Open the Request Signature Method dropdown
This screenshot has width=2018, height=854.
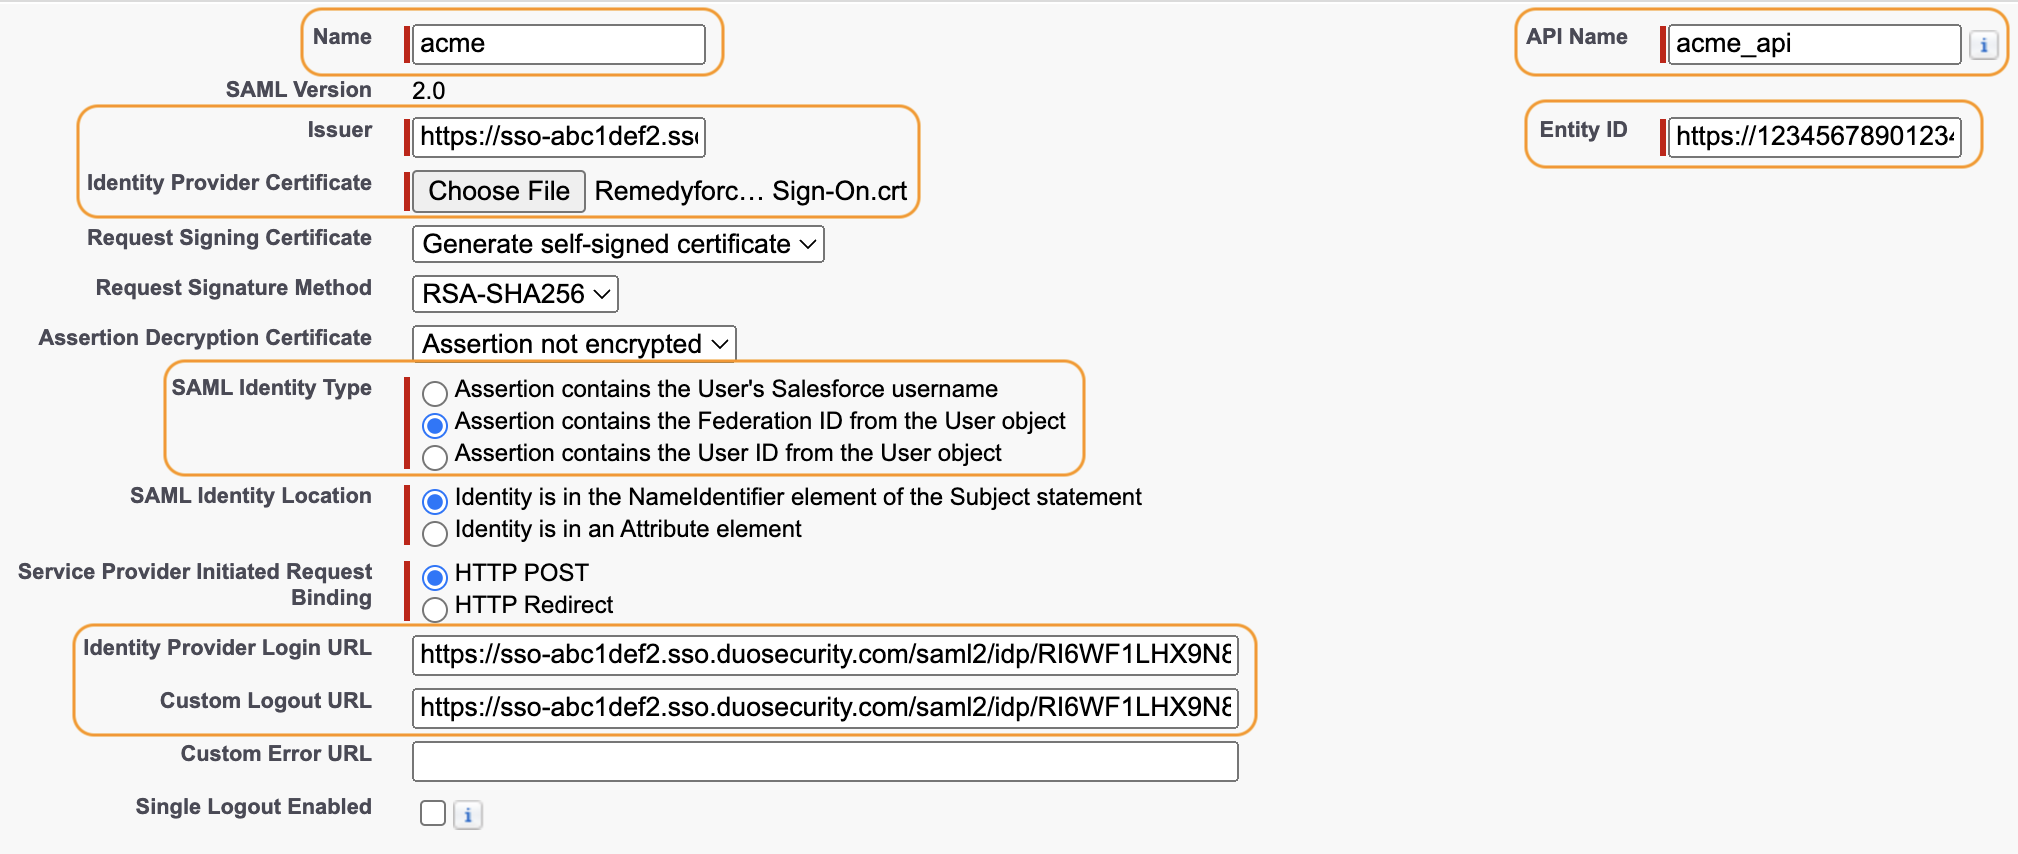click(514, 293)
